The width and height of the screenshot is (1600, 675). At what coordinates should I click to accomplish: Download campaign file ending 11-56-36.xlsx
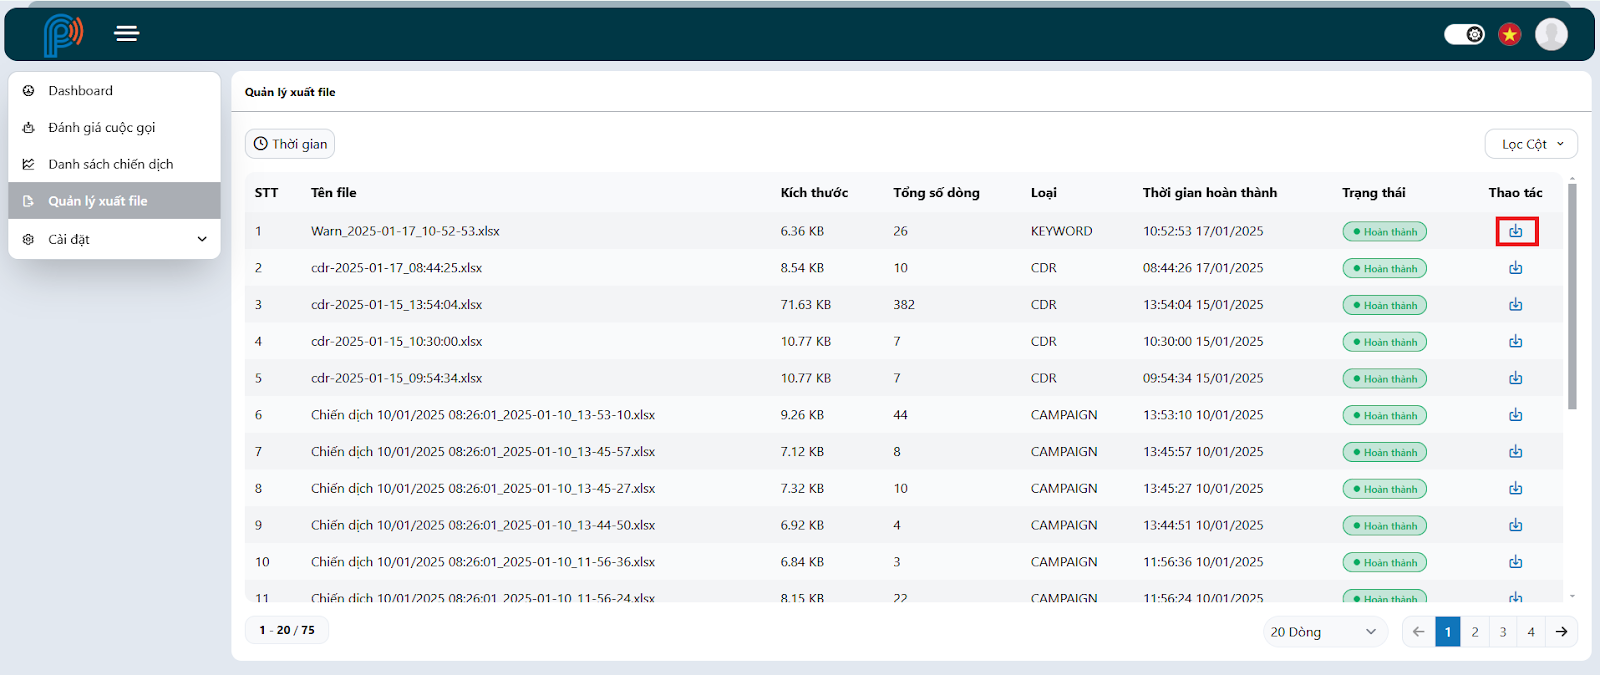pyautogui.click(x=1516, y=562)
